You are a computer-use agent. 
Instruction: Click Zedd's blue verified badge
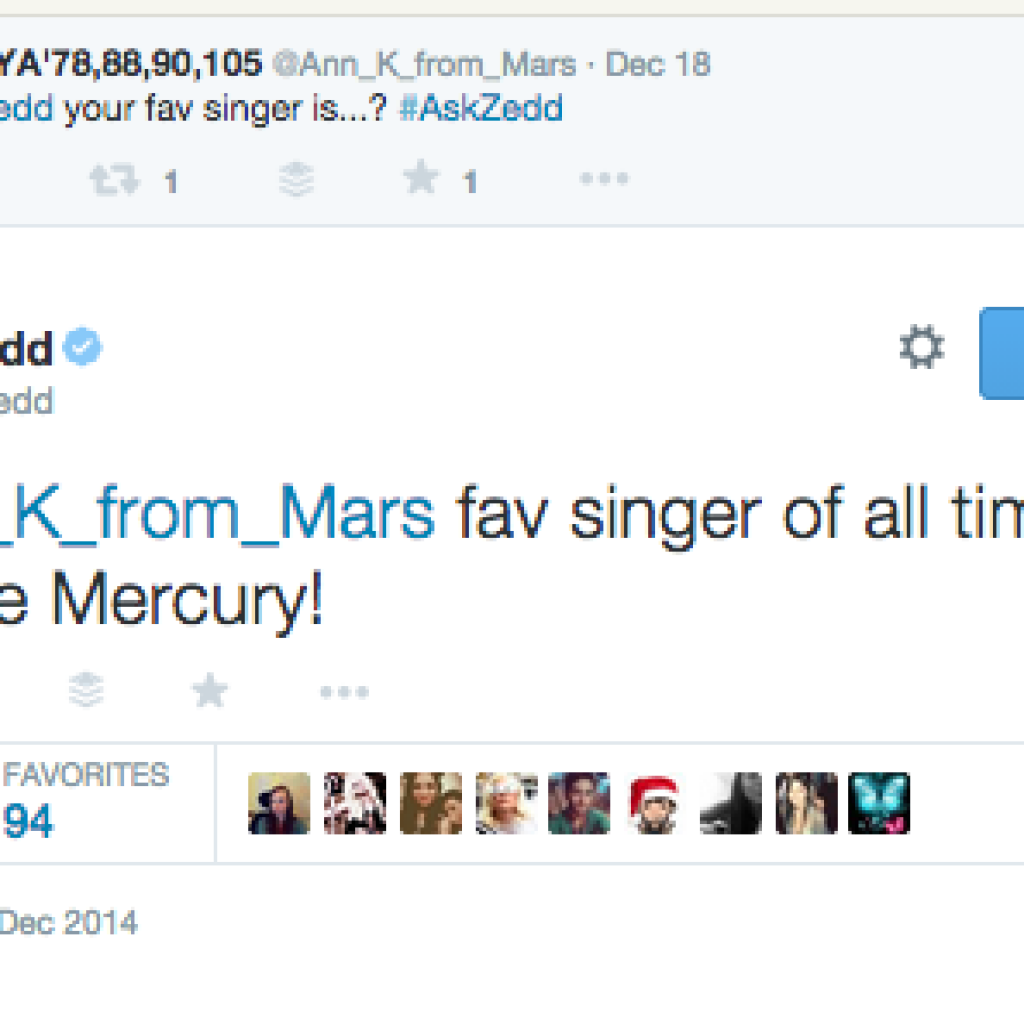pos(82,349)
